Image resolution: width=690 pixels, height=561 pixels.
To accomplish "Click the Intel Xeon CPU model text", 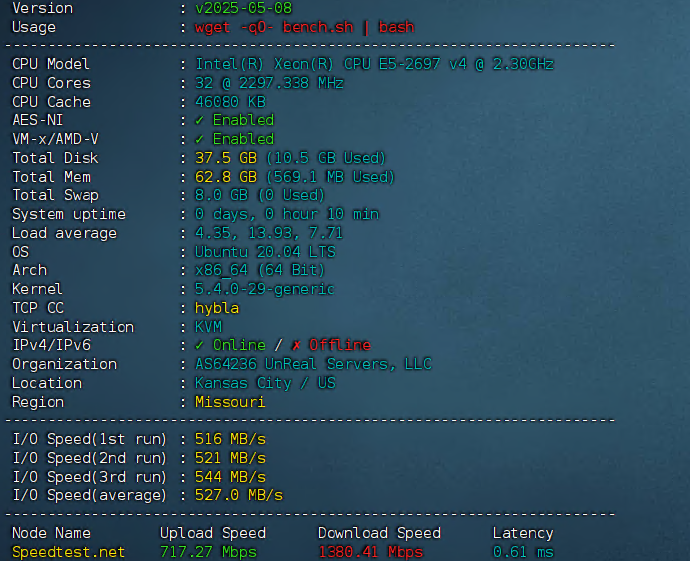I will (374, 64).
